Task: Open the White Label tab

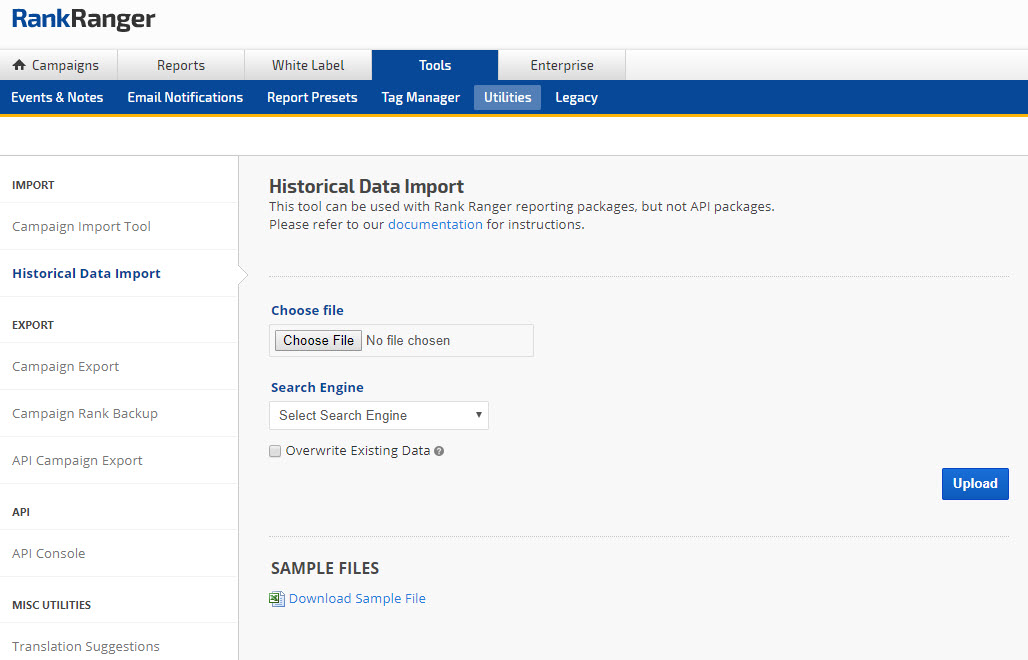Action: click(308, 65)
